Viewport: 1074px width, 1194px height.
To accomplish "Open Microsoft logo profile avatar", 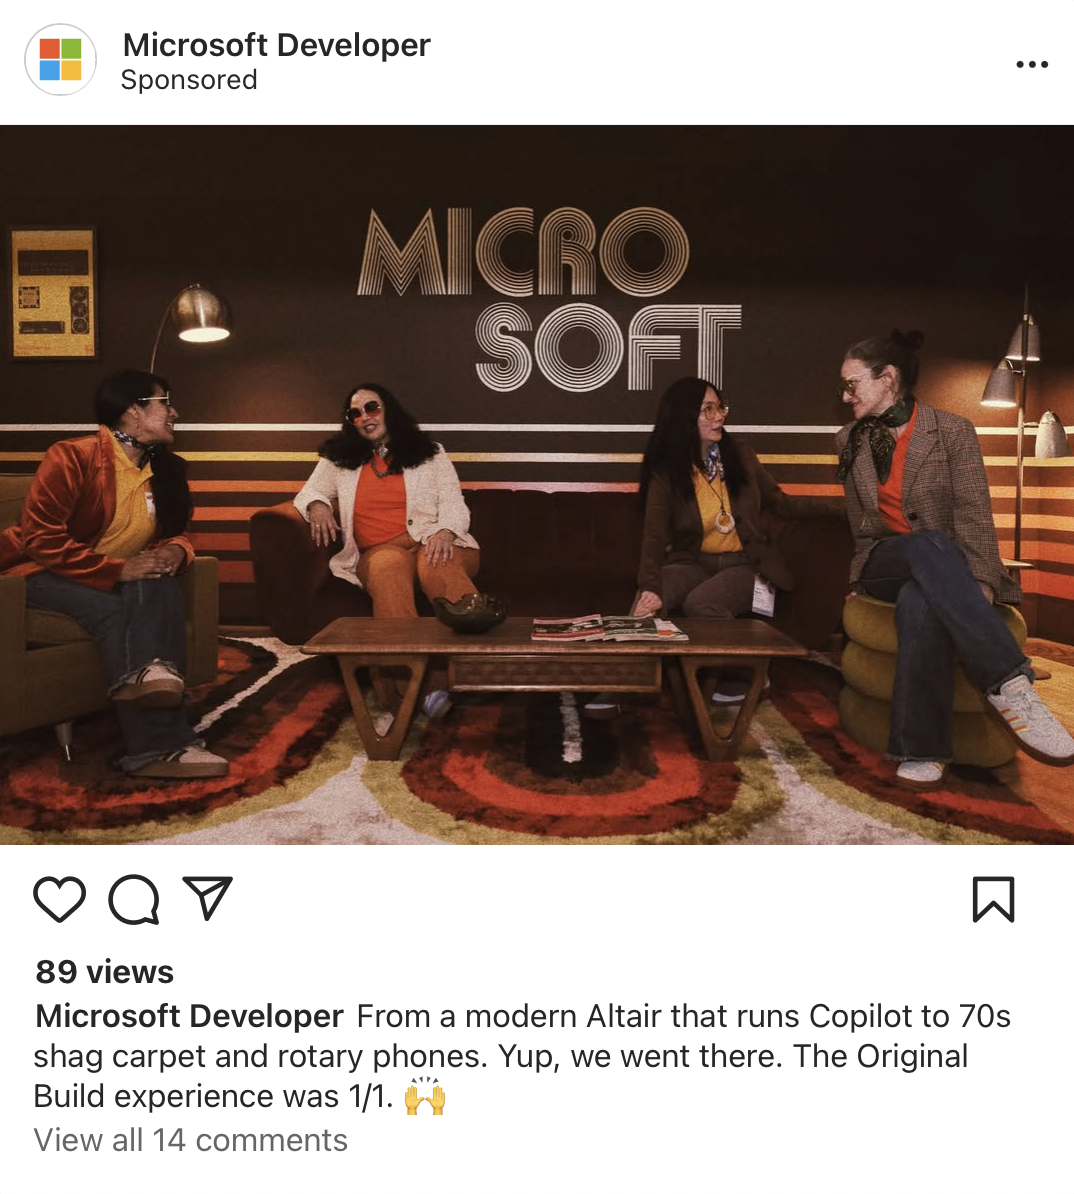I will click(61, 59).
